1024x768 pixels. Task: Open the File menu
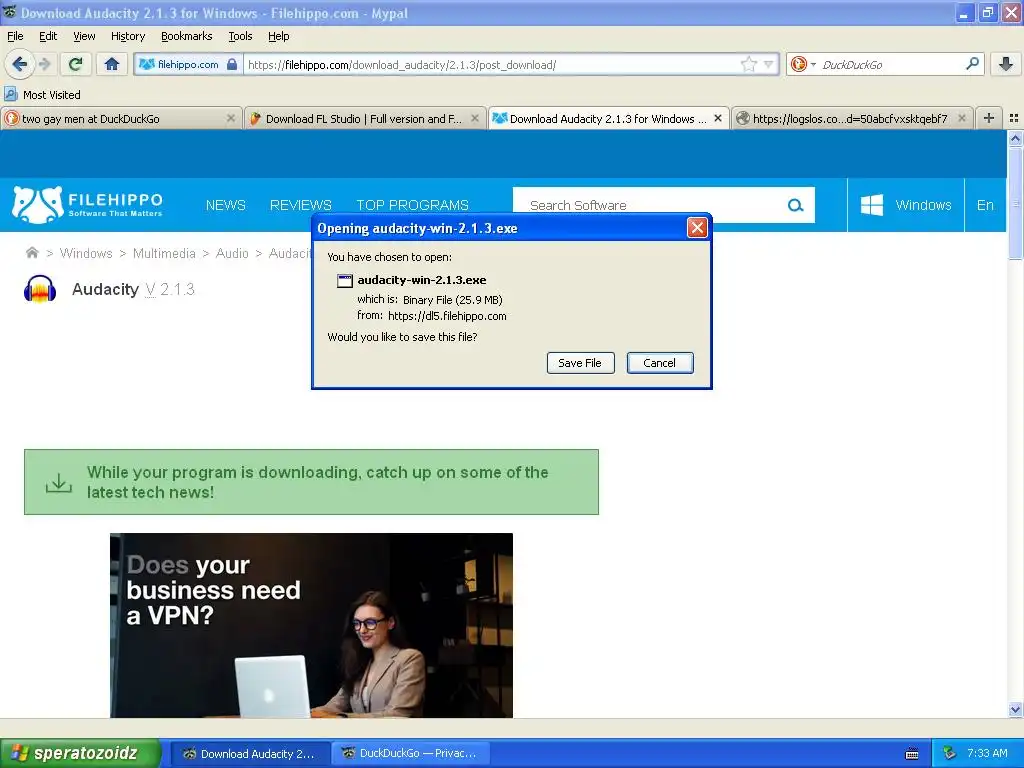click(x=15, y=36)
